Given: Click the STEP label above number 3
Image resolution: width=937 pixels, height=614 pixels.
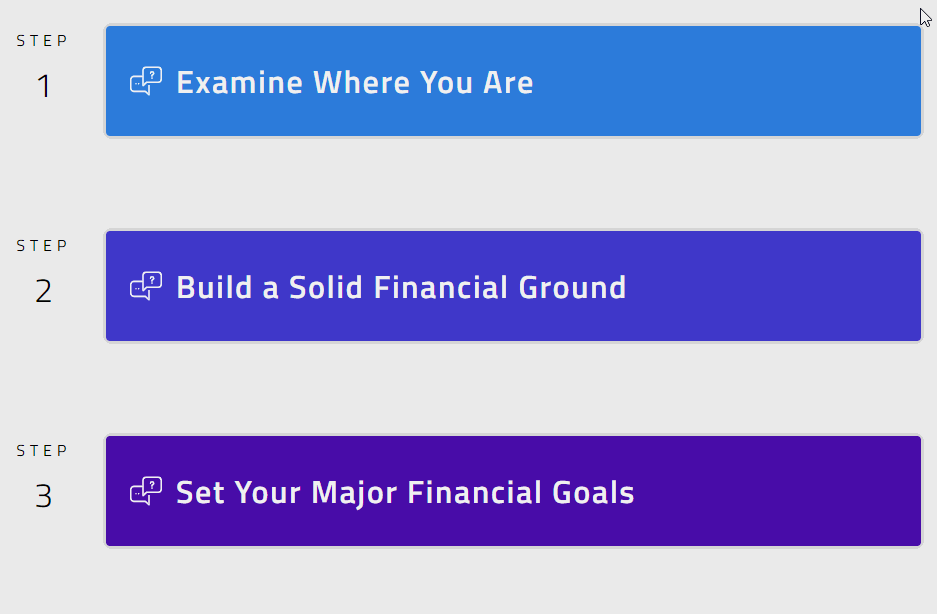Looking at the screenshot, I should (43, 451).
